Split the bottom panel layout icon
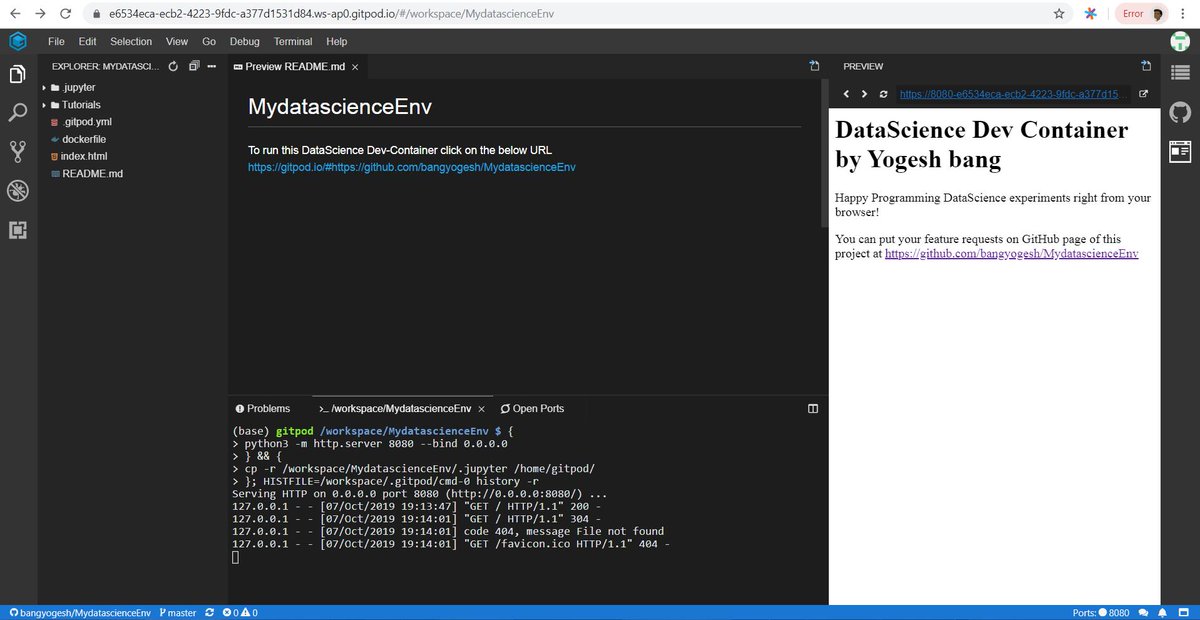The height and width of the screenshot is (620, 1200). (813, 408)
